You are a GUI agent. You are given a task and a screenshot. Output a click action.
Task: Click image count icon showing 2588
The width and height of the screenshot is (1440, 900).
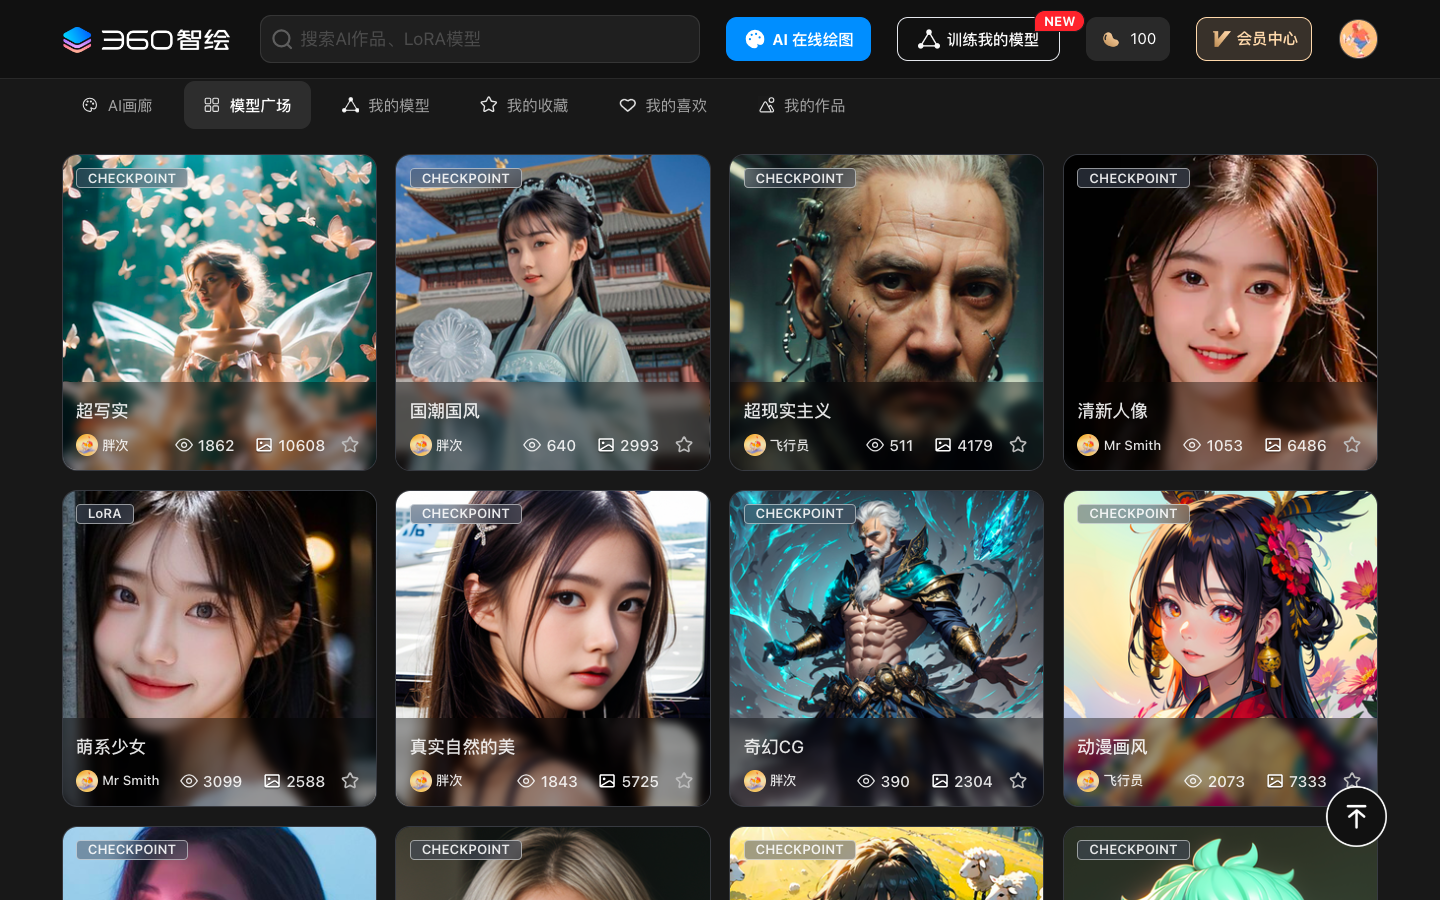pos(272,781)
